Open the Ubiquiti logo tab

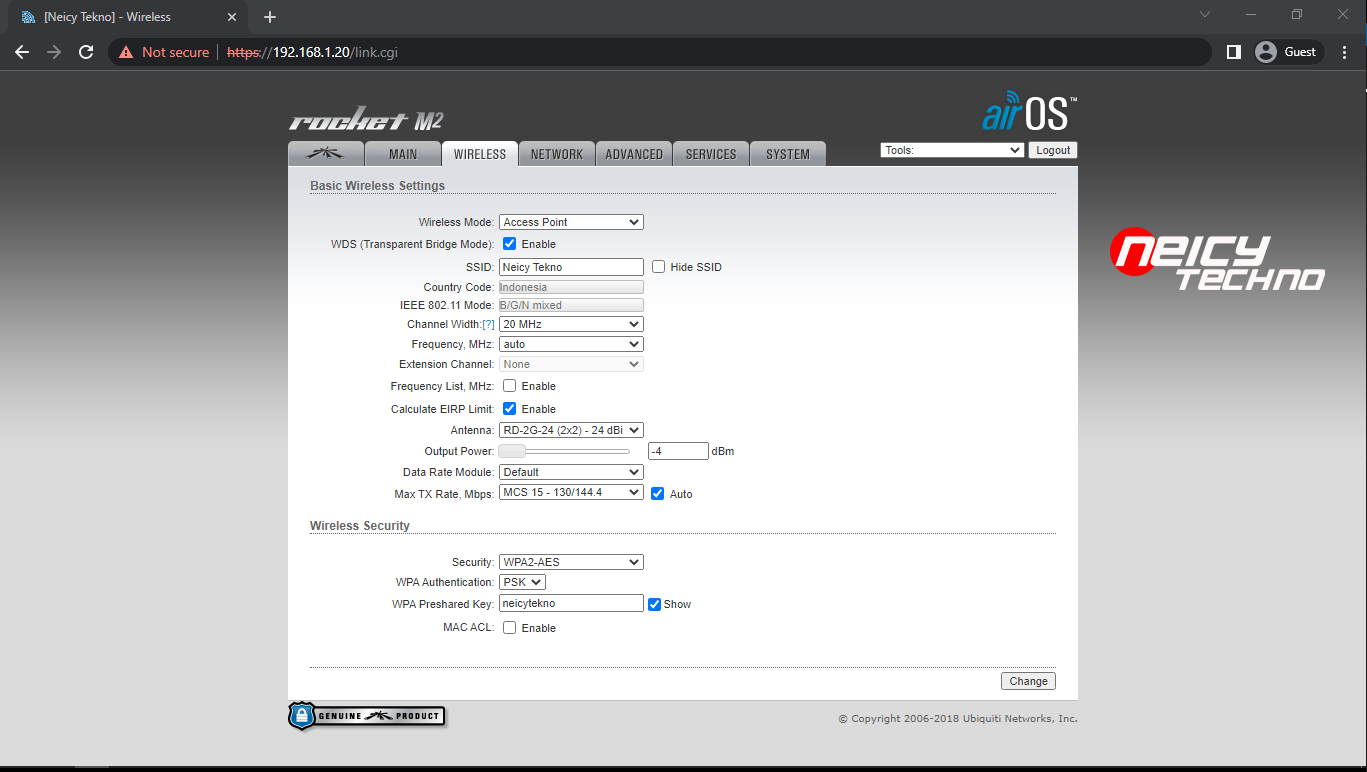[325, 154]
